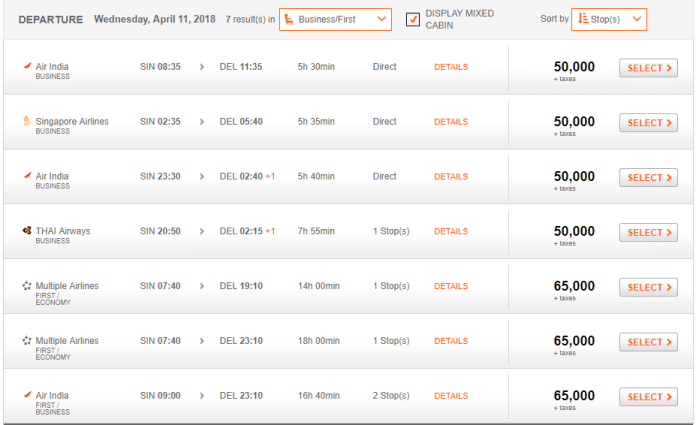This screenshot has width=696, height=425.
Task: Click the 'DEPARTURE' heading
Action: [51, 20]
